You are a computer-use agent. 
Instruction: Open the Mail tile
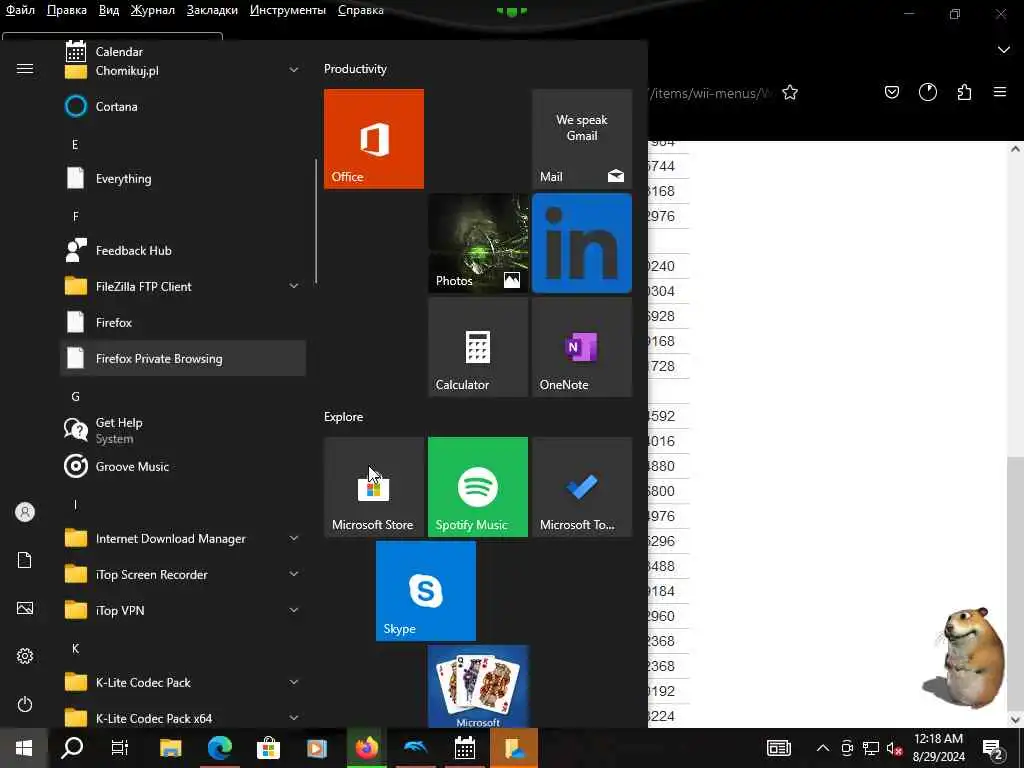point(582,138)
